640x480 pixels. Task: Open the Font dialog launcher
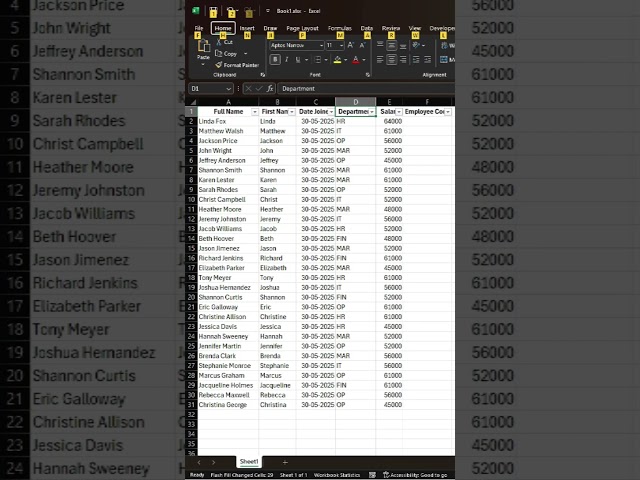[x=368, y=75]
